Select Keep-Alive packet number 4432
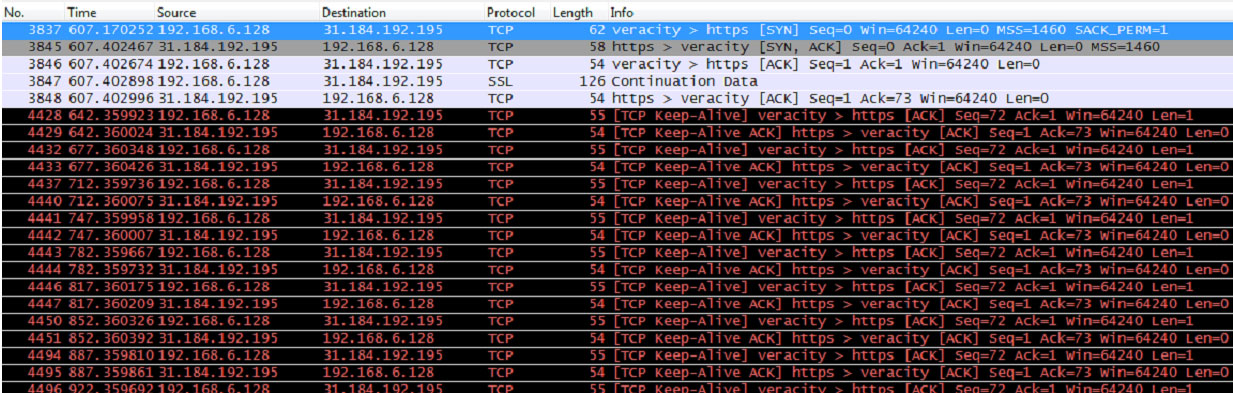The height and width of the screenshot is (393, 1233). 616,150
